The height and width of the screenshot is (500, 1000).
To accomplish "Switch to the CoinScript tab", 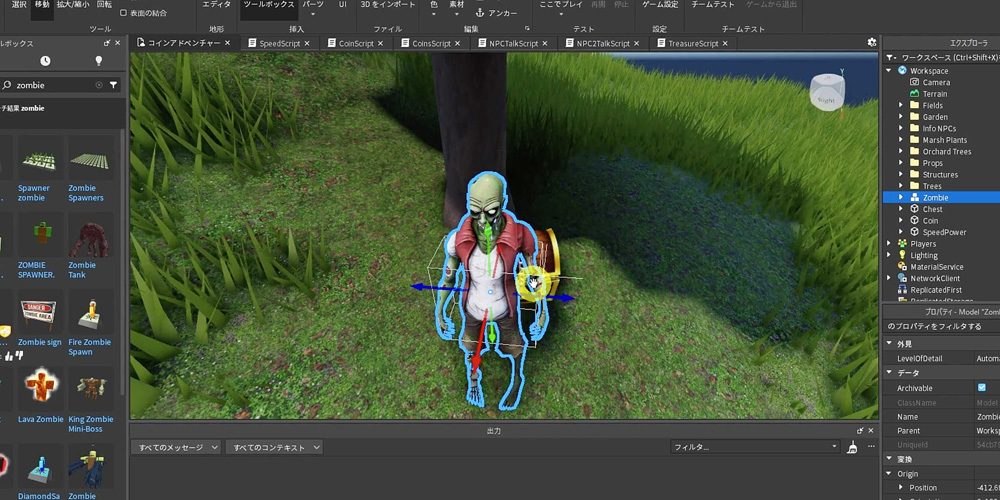I will point(357,43).
